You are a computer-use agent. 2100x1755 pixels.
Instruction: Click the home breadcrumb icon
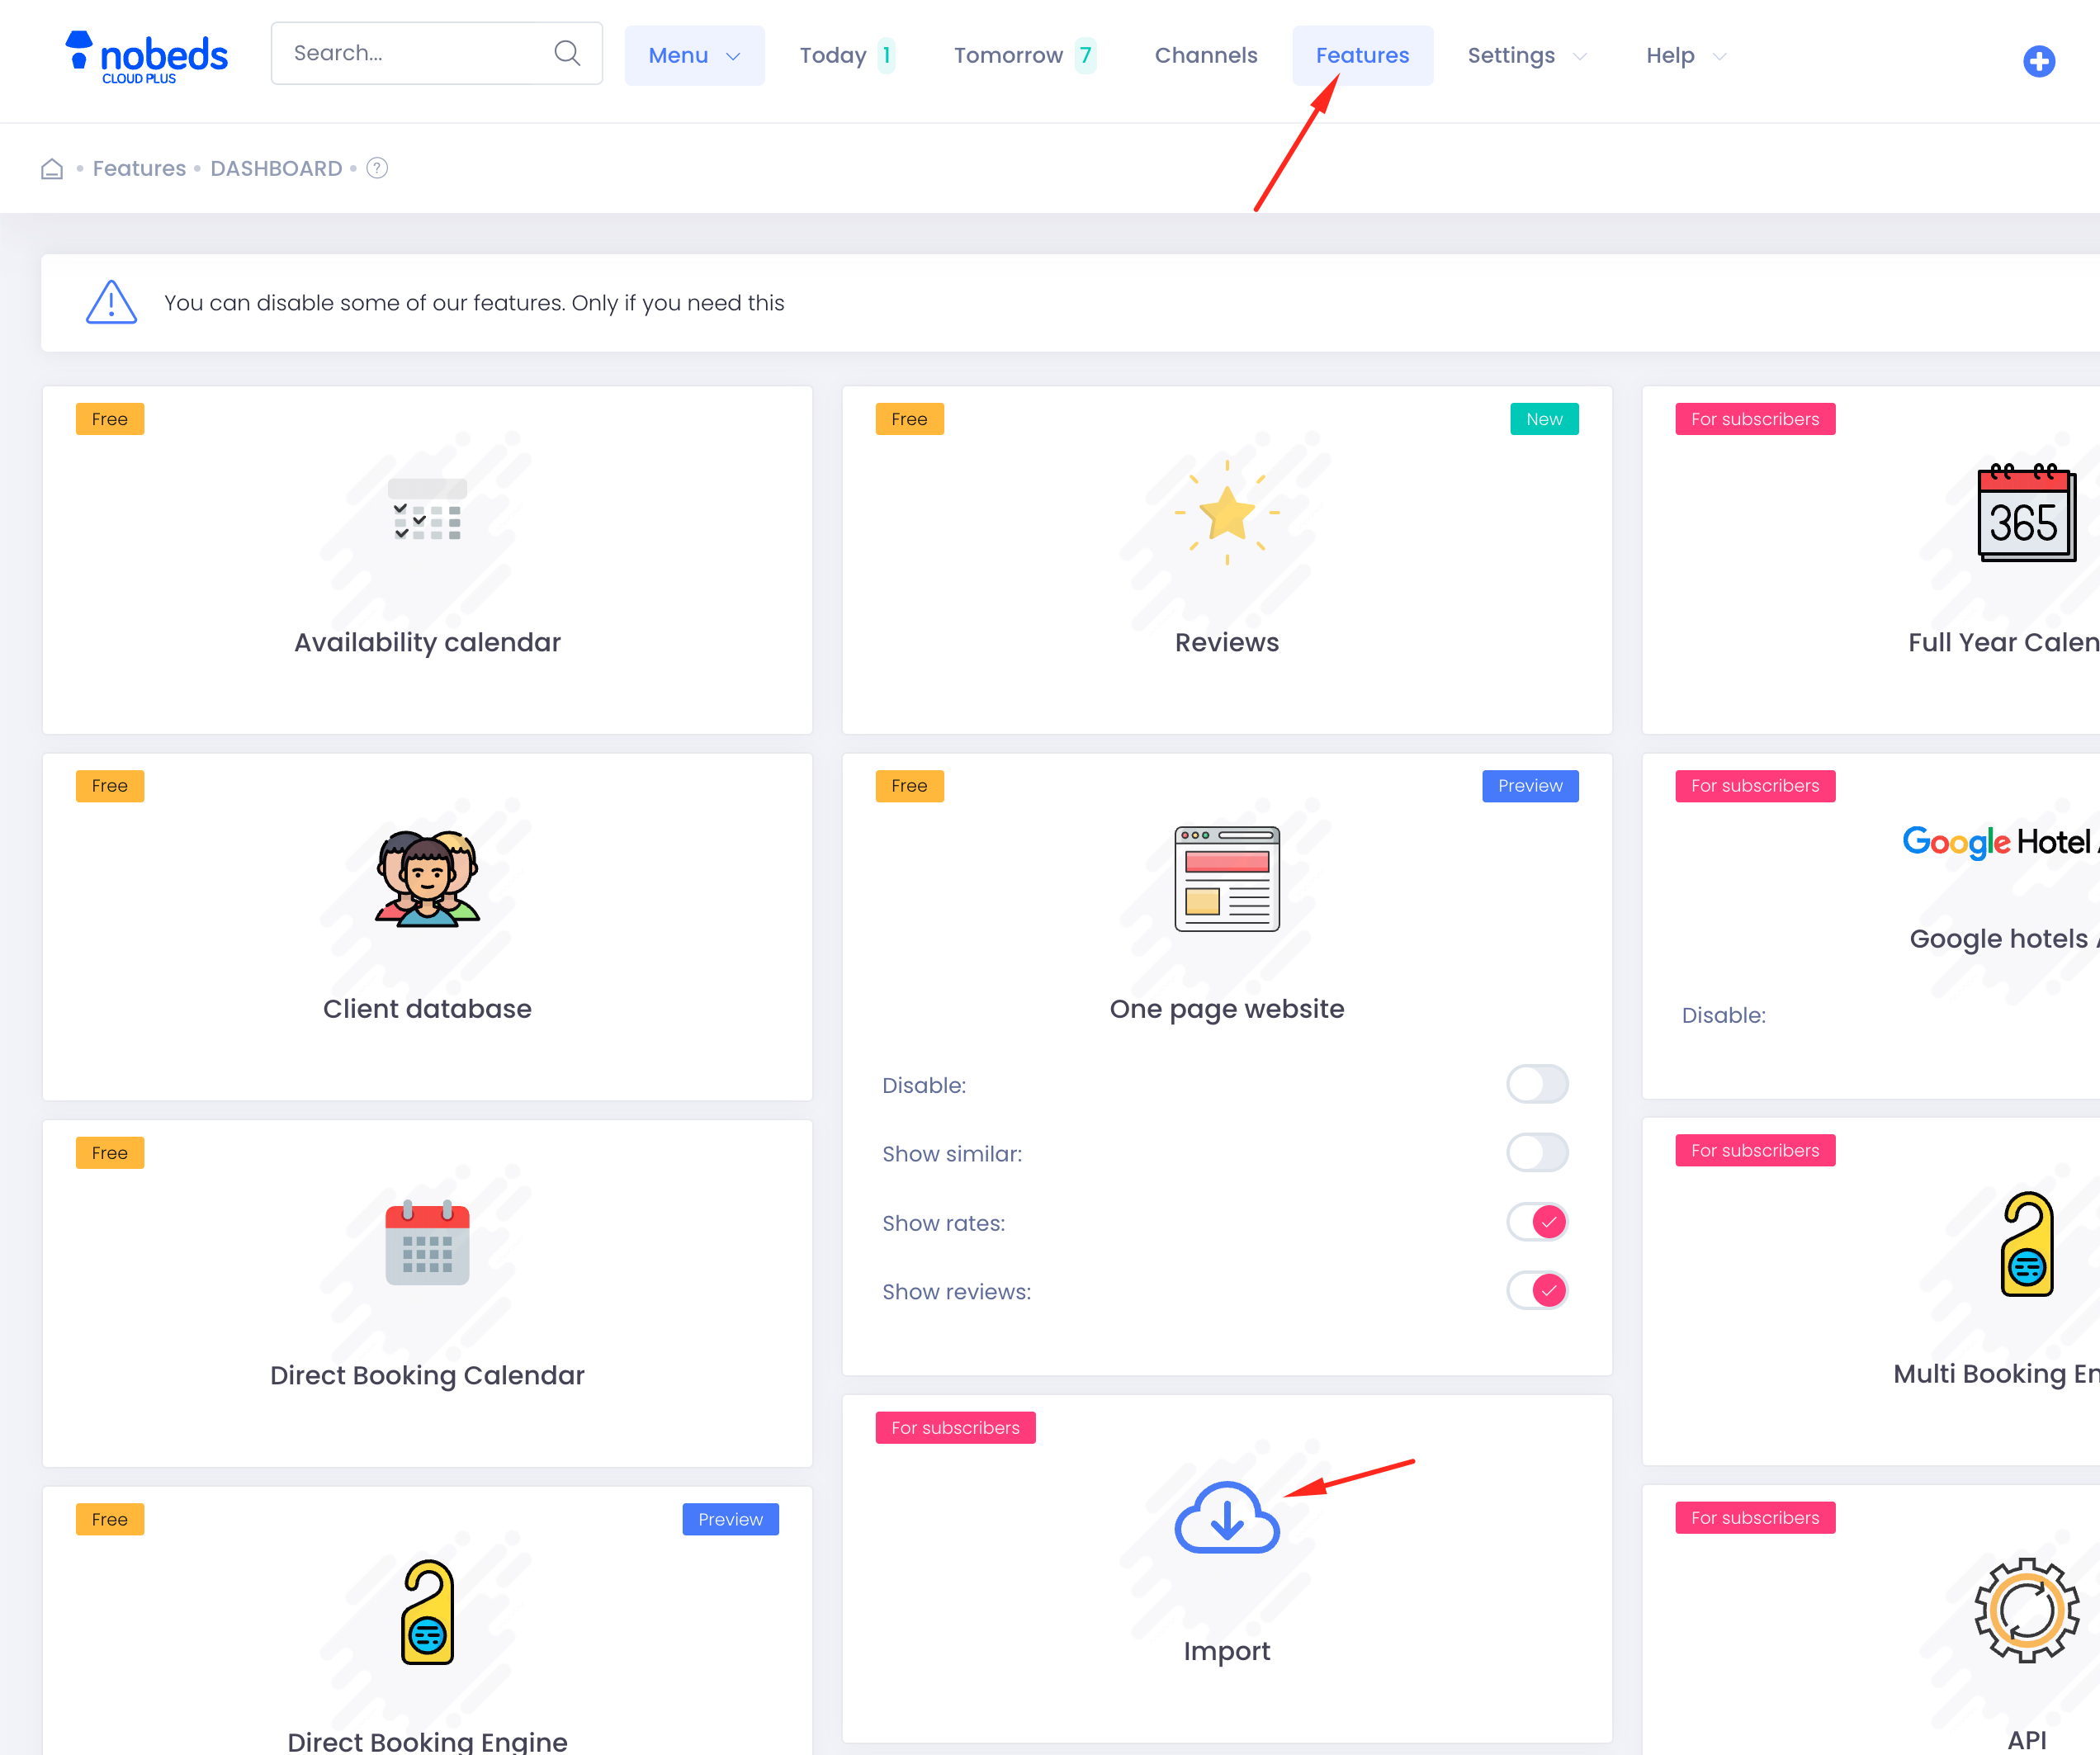(x=52, y=169)
